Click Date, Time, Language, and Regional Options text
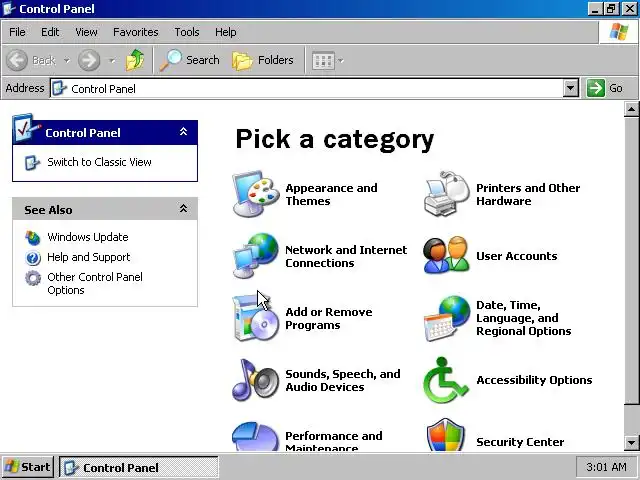Viewport: 640px width, 480px height. click(x=524, y=318)
